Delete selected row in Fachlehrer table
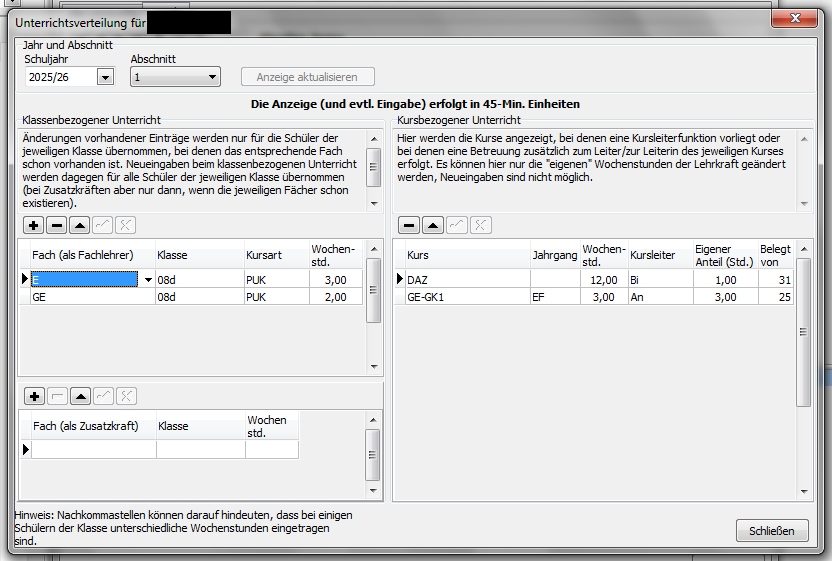 click(x=57, y=226)
